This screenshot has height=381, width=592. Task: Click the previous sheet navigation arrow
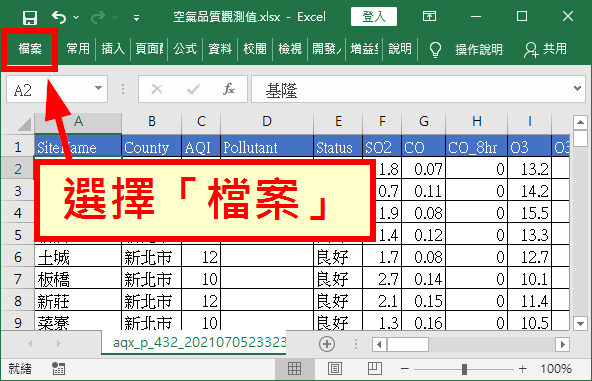(30, 343)
